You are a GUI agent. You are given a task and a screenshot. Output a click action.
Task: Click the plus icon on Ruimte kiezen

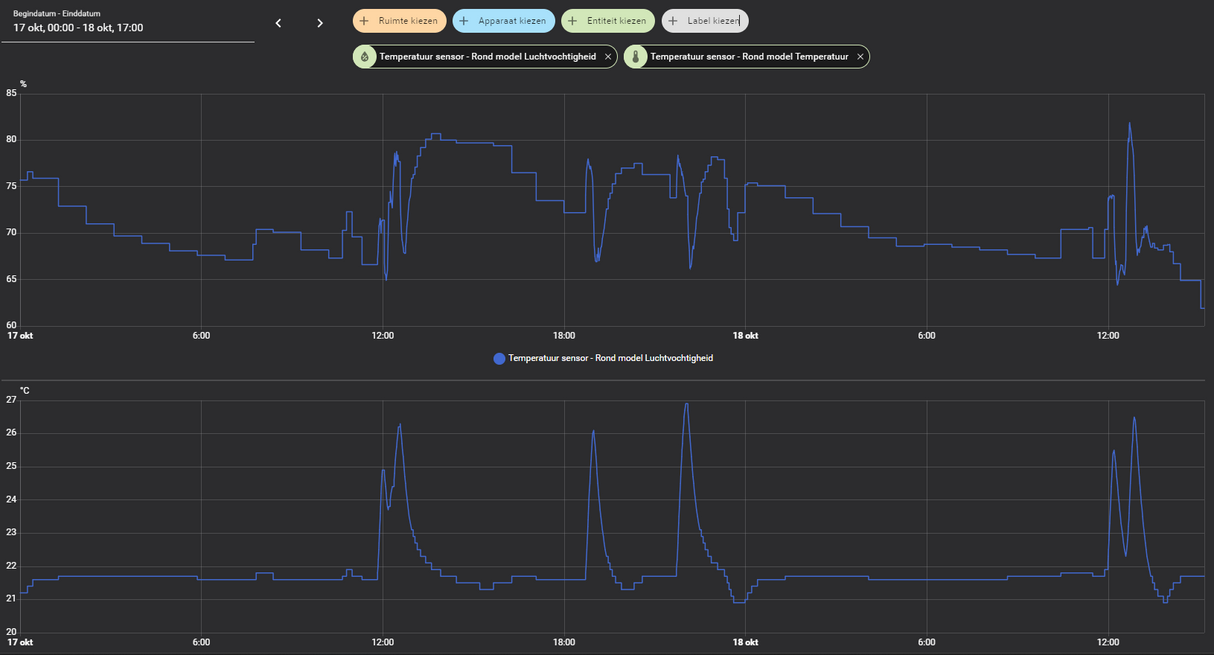[x=364, y=21]
